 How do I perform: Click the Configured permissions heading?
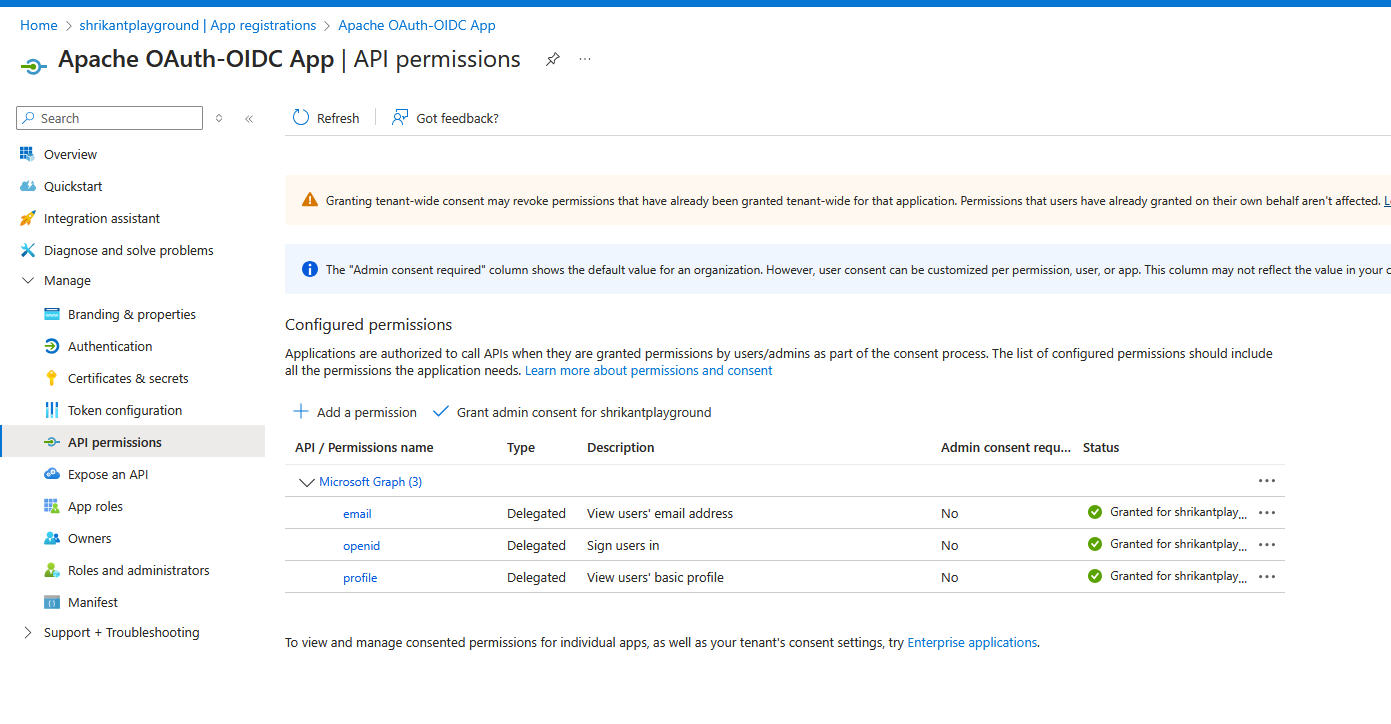pyautogui.click(x=369, y=324)
